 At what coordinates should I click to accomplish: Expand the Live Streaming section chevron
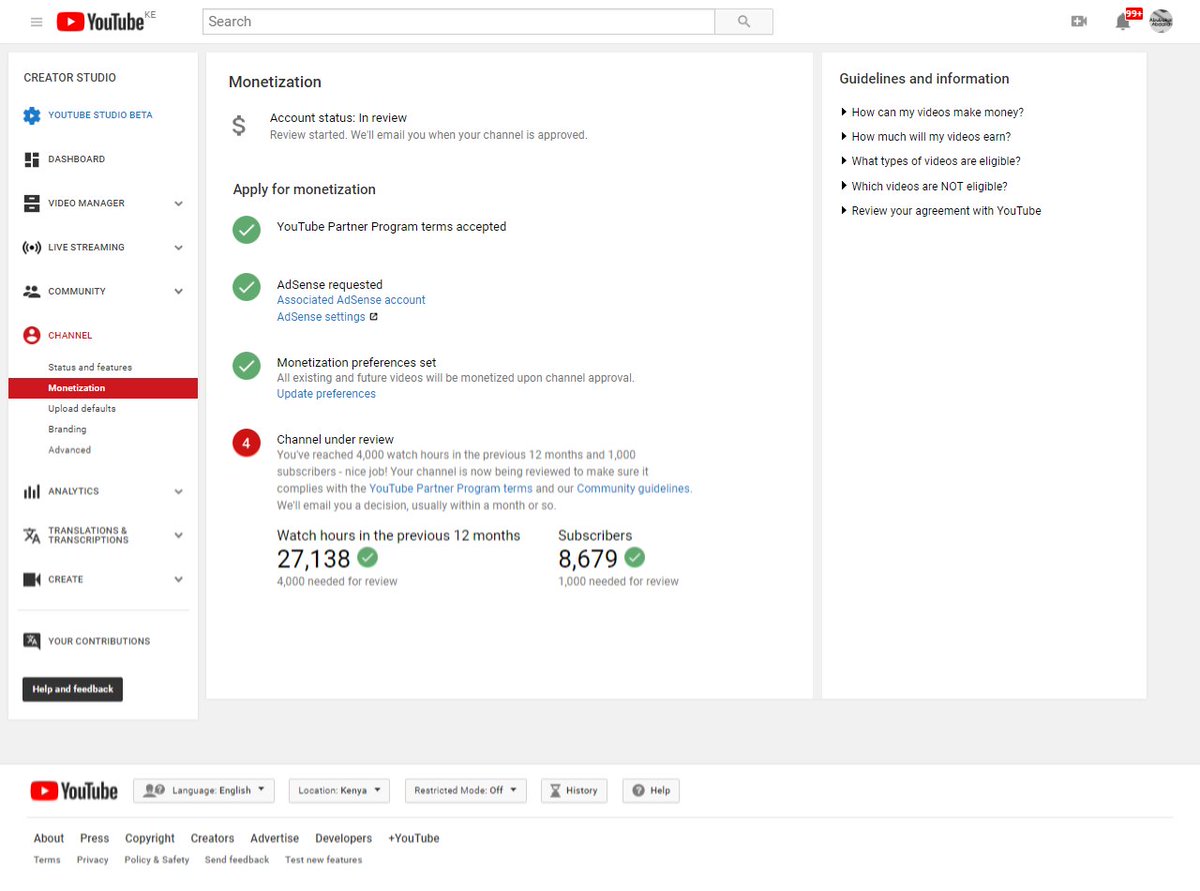(179, 247)
